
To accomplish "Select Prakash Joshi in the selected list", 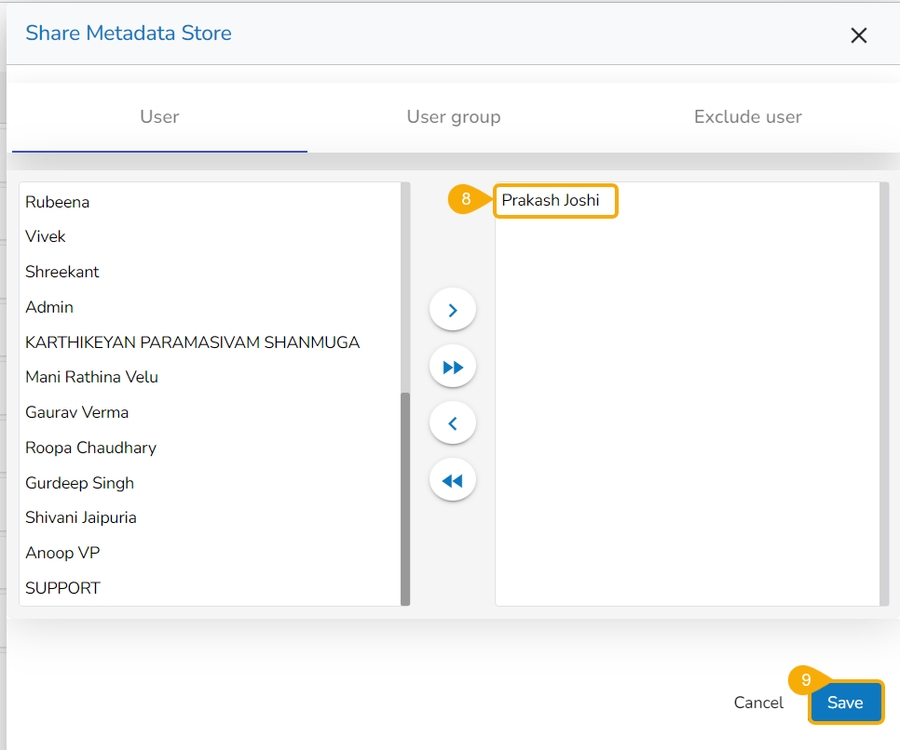I will click(x=551, y=201).
